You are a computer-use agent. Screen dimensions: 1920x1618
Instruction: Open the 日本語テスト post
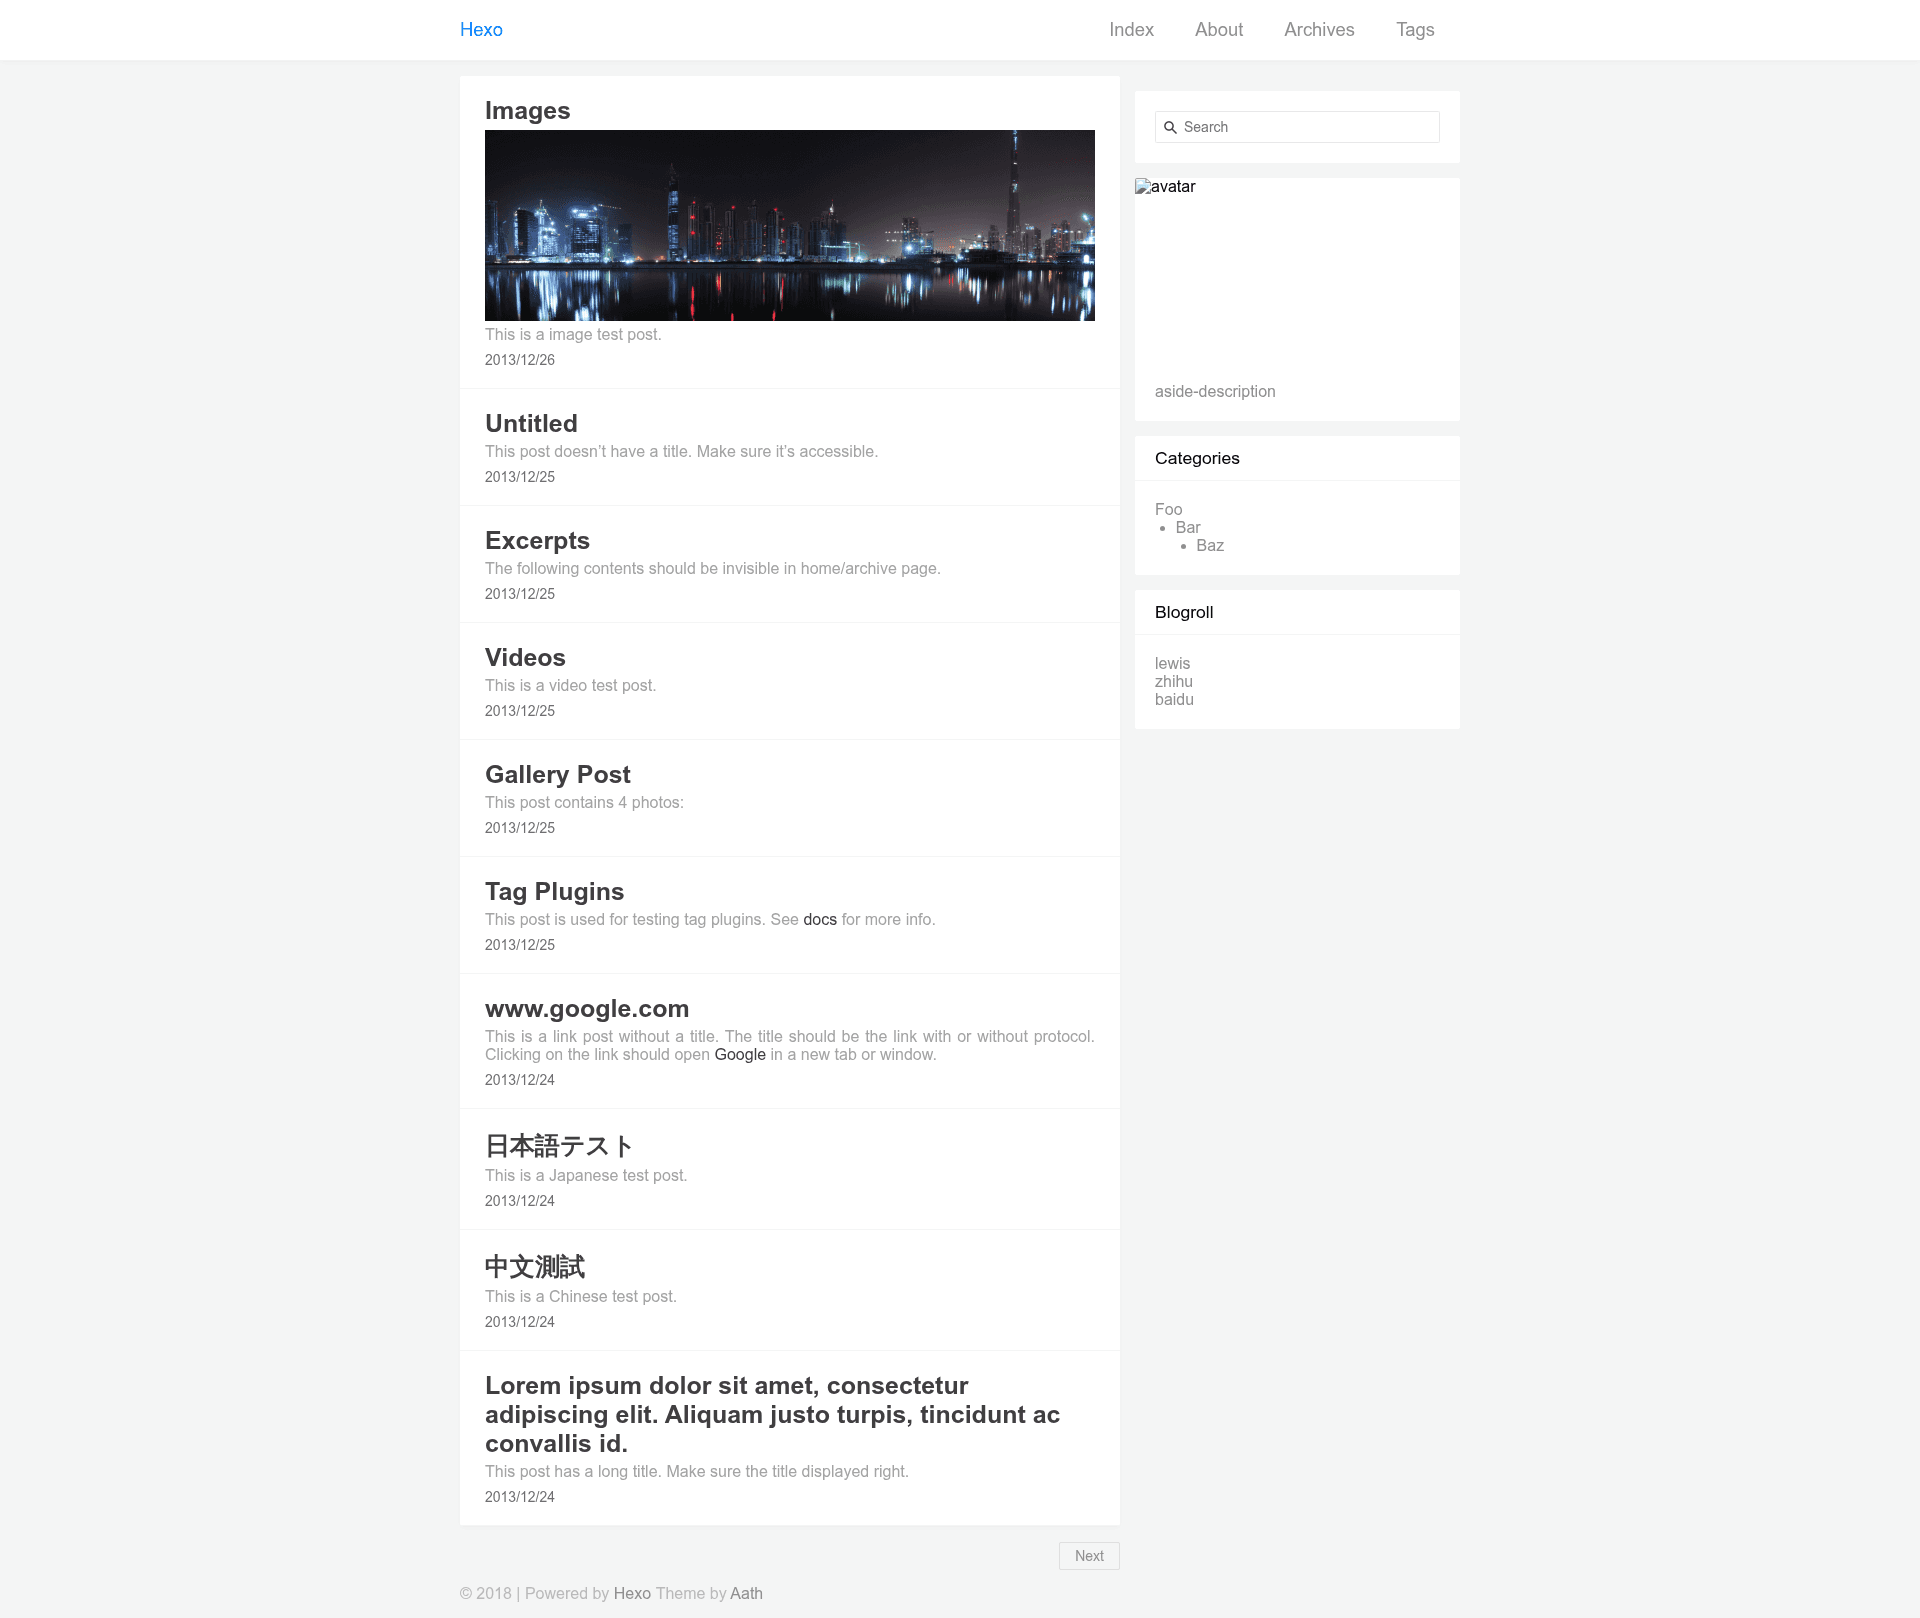click(559, 1146)
